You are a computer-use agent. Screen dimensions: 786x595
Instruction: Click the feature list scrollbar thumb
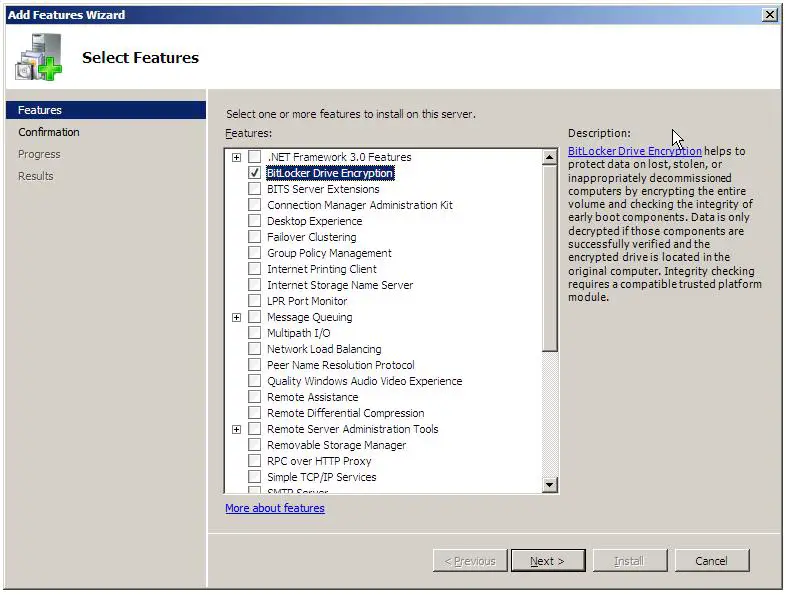pos(549,260)
